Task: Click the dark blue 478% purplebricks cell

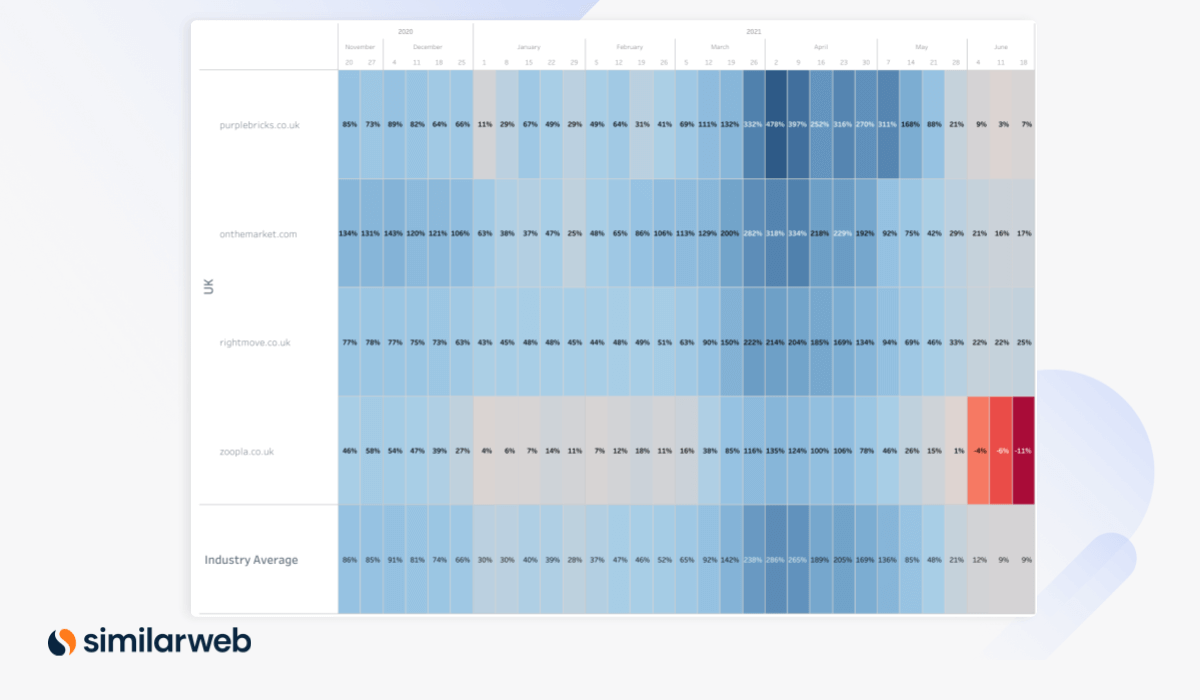Action: click(x=777, y=125)
